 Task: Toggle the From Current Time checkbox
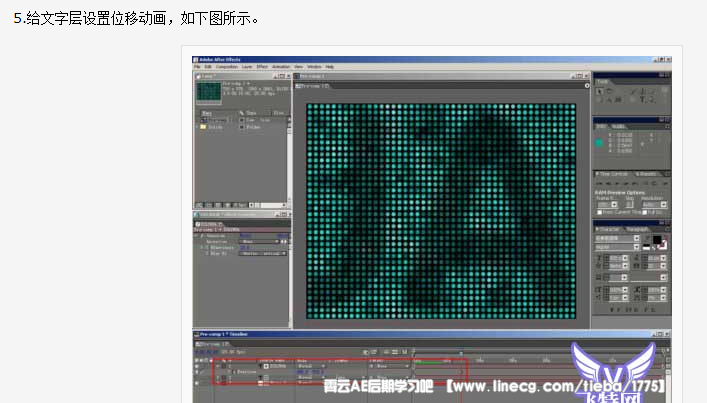pyautogui.click(x=599, y=212)
